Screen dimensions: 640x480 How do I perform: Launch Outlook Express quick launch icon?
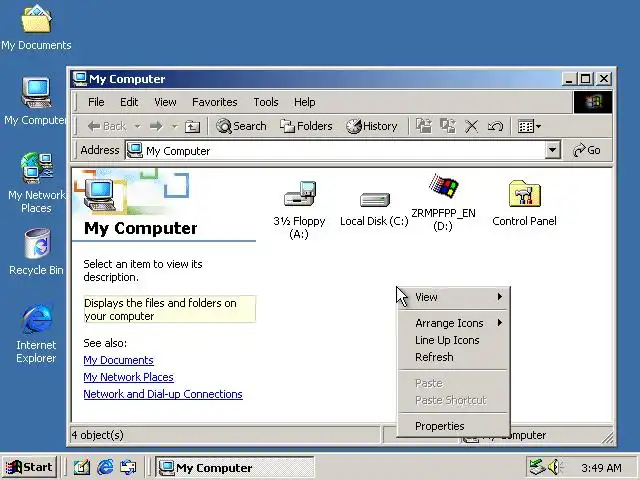128,467
